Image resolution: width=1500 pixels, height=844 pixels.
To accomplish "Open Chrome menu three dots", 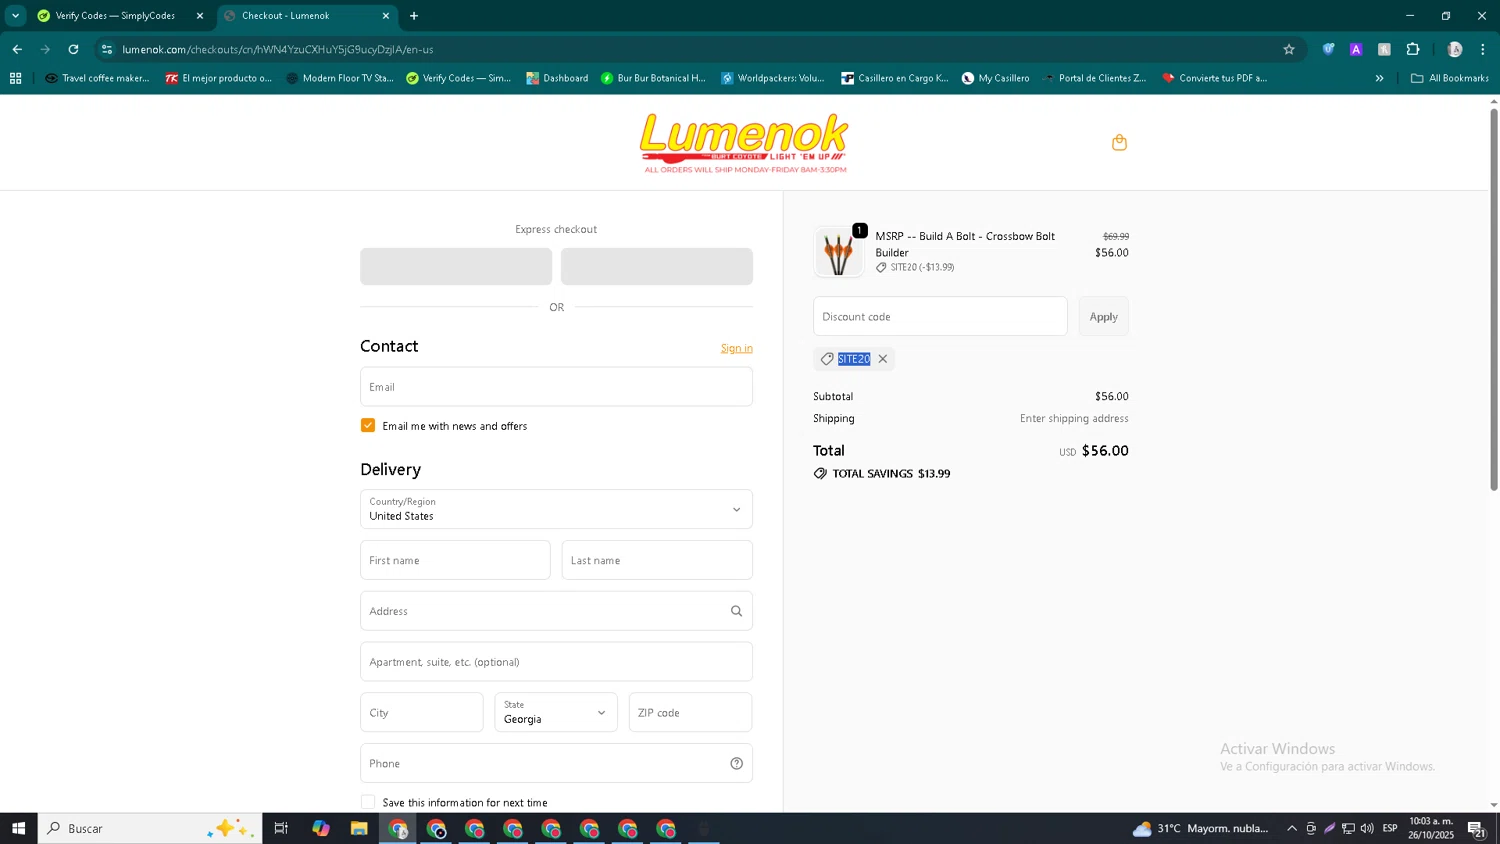I will (1482, 49).
